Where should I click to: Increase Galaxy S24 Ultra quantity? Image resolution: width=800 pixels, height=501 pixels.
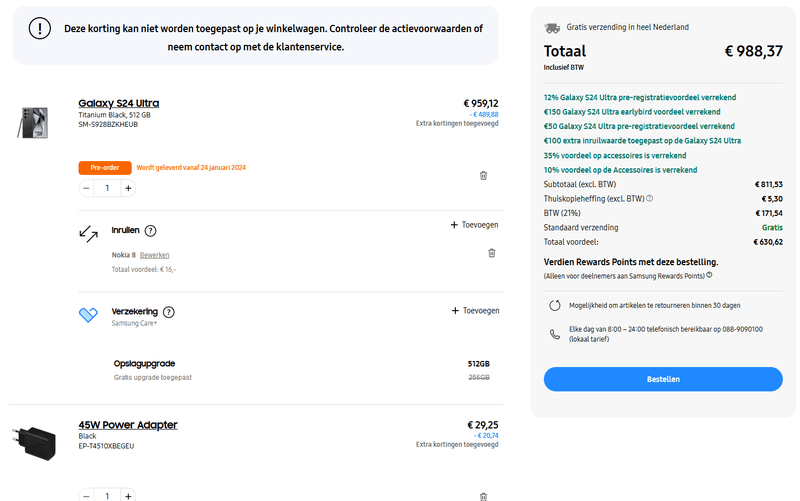[128, 188]
